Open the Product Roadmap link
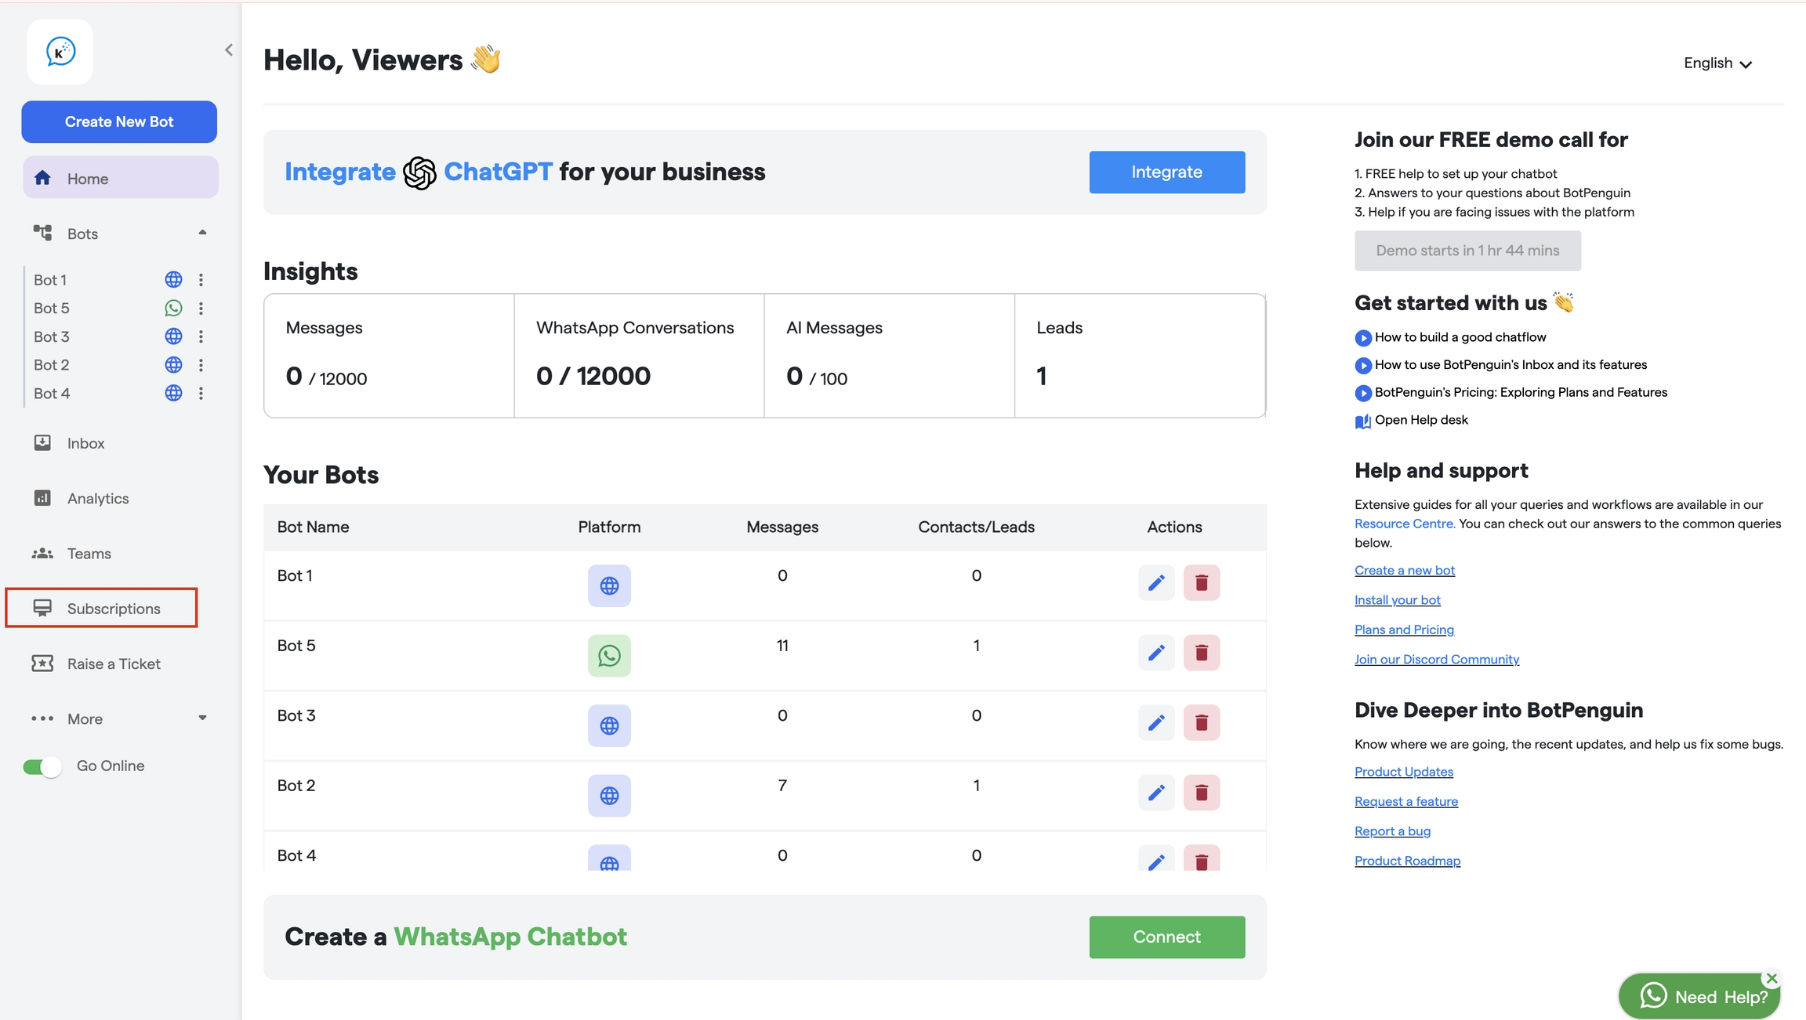Image resolution: width=1806 pixels, height=1020 pixels. pos(1407,861)
